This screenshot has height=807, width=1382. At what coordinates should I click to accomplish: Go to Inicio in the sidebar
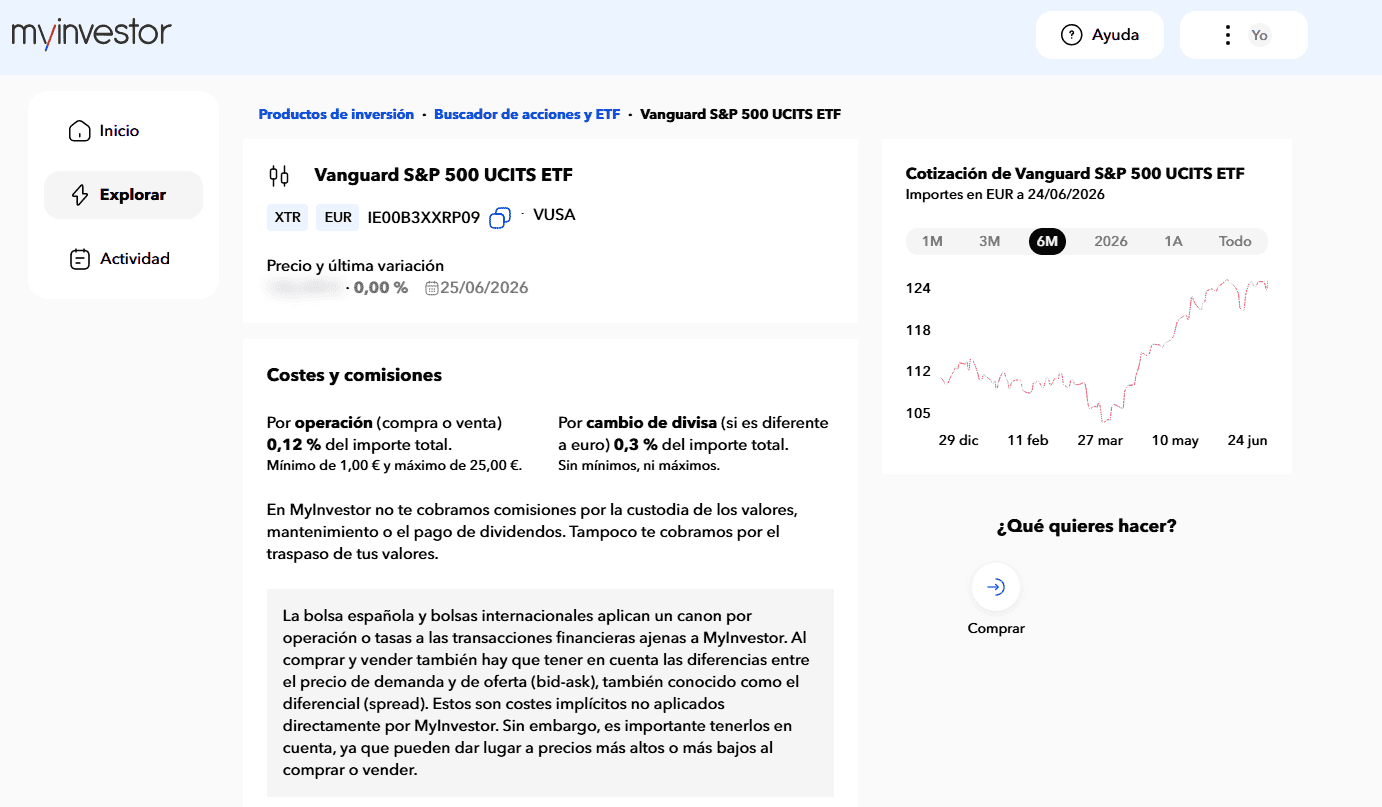[x=123, y=131]
